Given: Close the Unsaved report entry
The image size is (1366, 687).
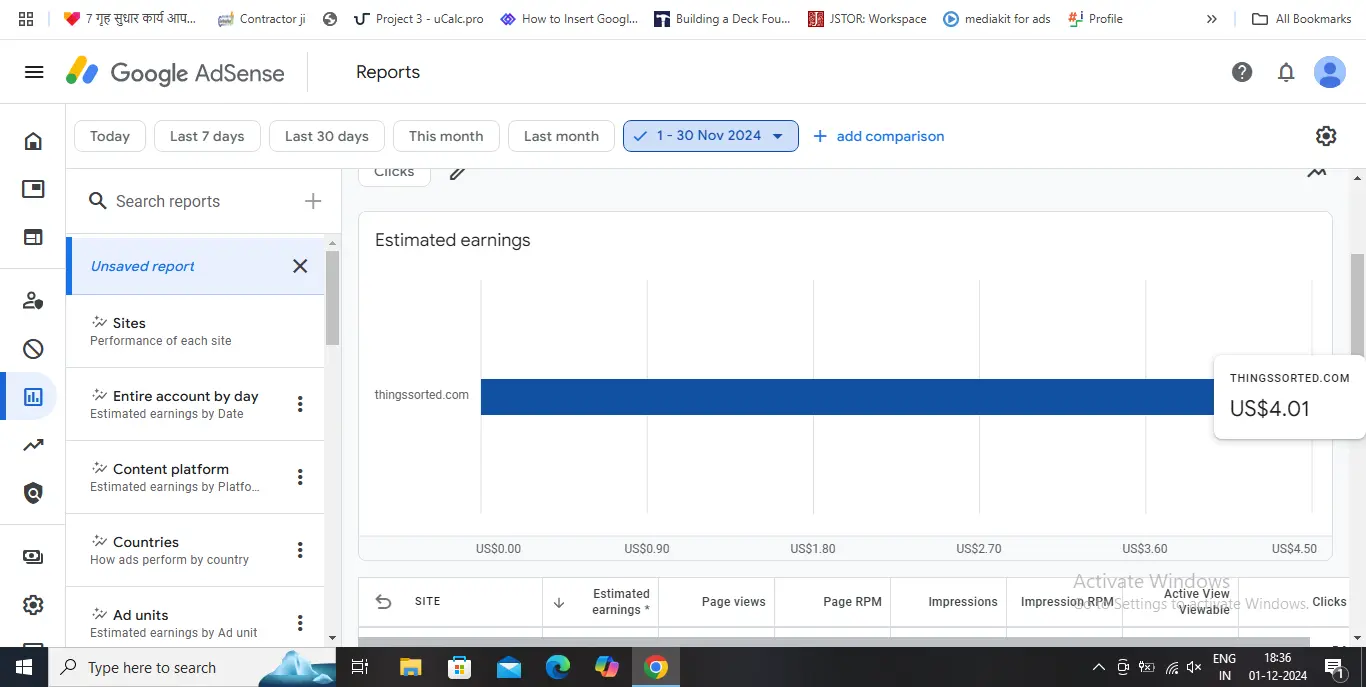Looking at the screenshot, I should click(300, 266).
